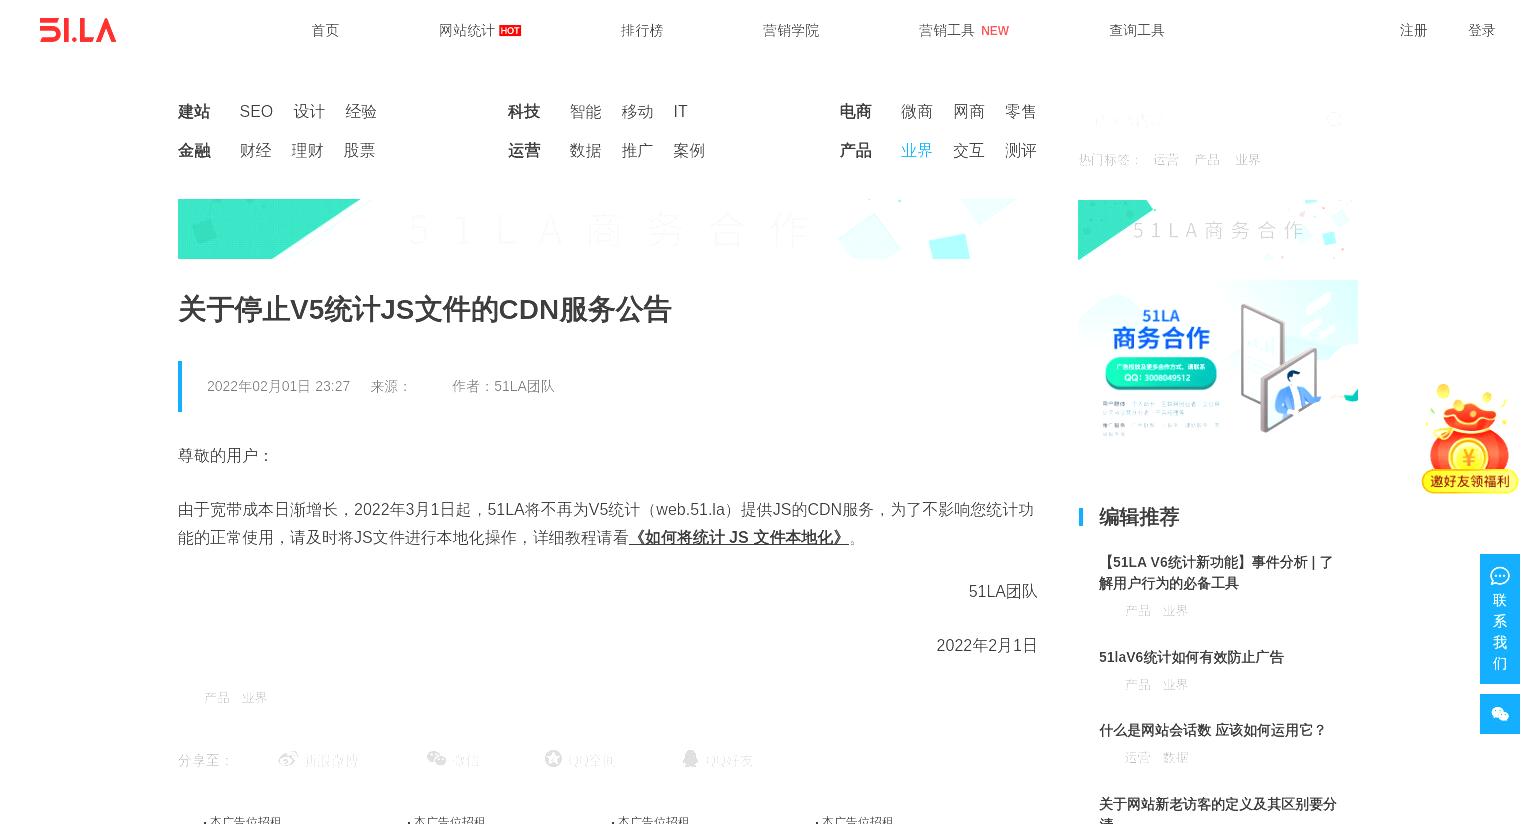Open the 案例 subcategory
The width and height of the screenshot is (1536, 824).
[689, 150]
